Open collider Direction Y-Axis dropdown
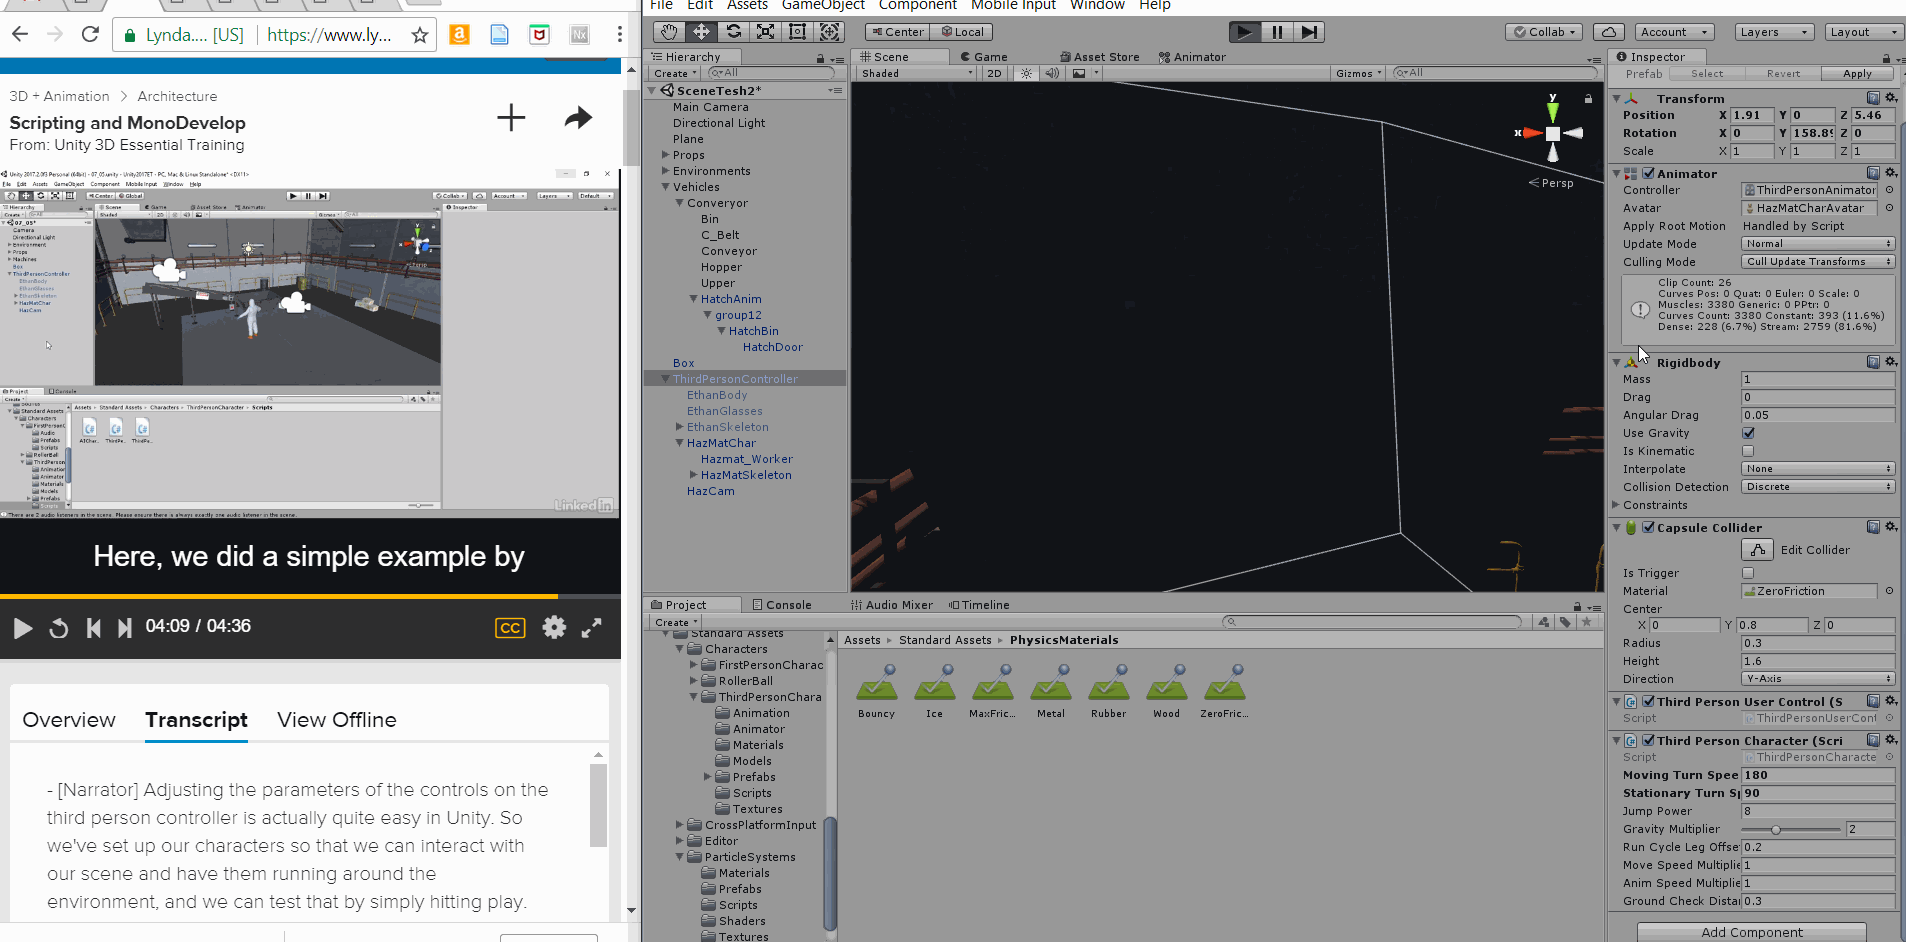1906x942 pixels. (1818, 679)
